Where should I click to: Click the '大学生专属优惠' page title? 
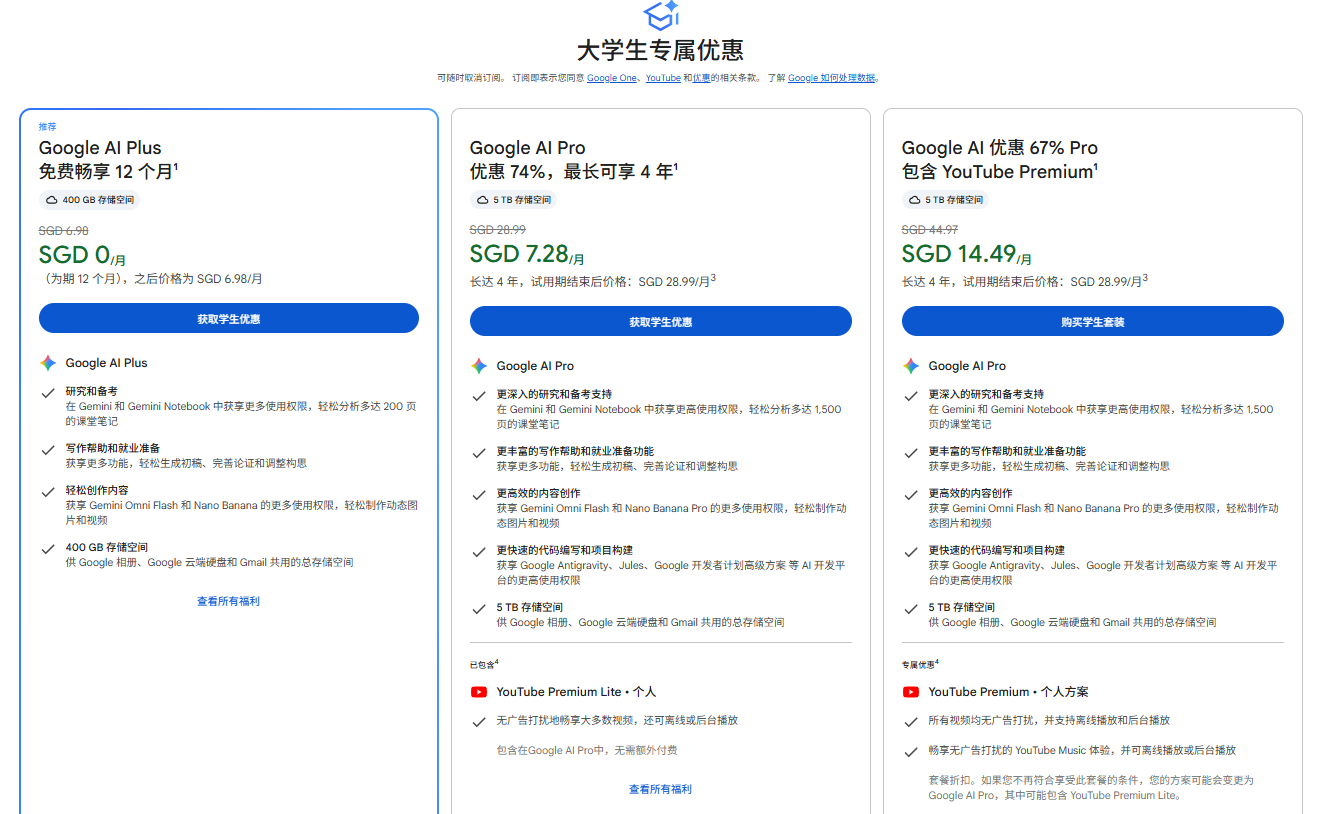[661, 50]
